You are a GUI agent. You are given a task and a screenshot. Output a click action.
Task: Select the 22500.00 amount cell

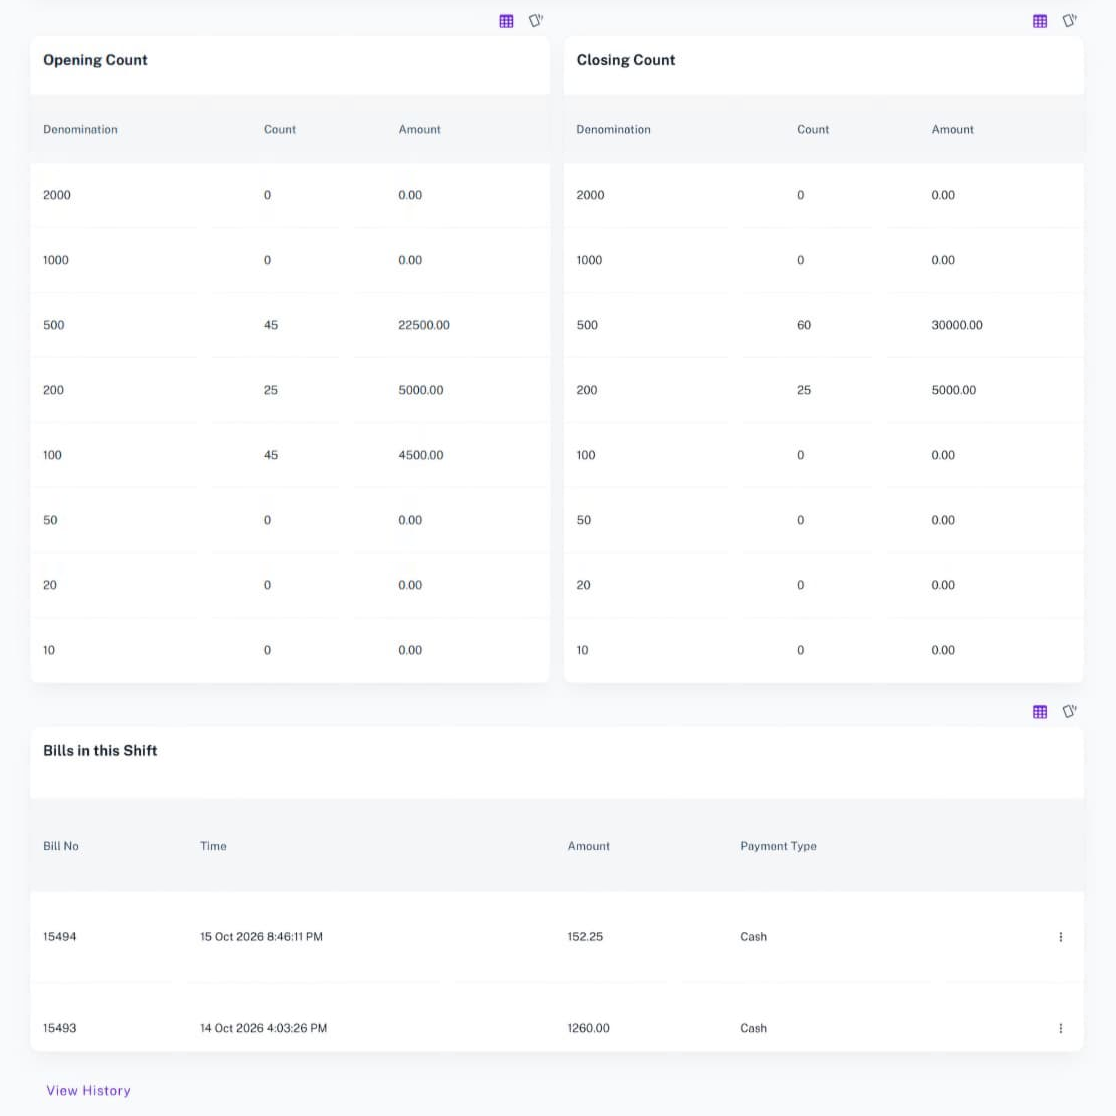pos(423,325)
